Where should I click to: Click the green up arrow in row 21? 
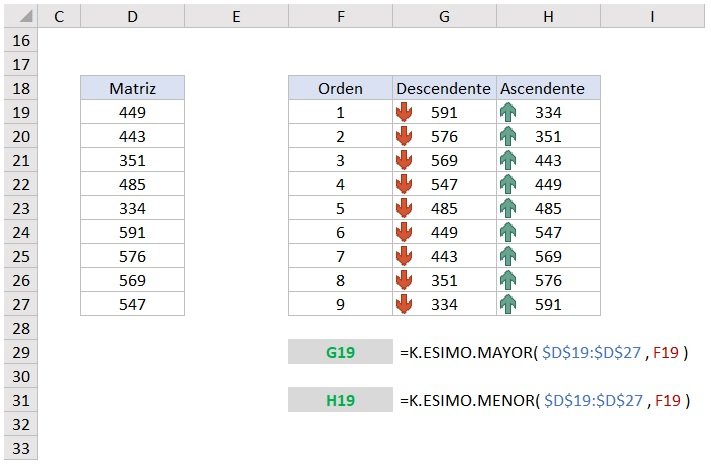pyautogui.click(x=508, y=160)
